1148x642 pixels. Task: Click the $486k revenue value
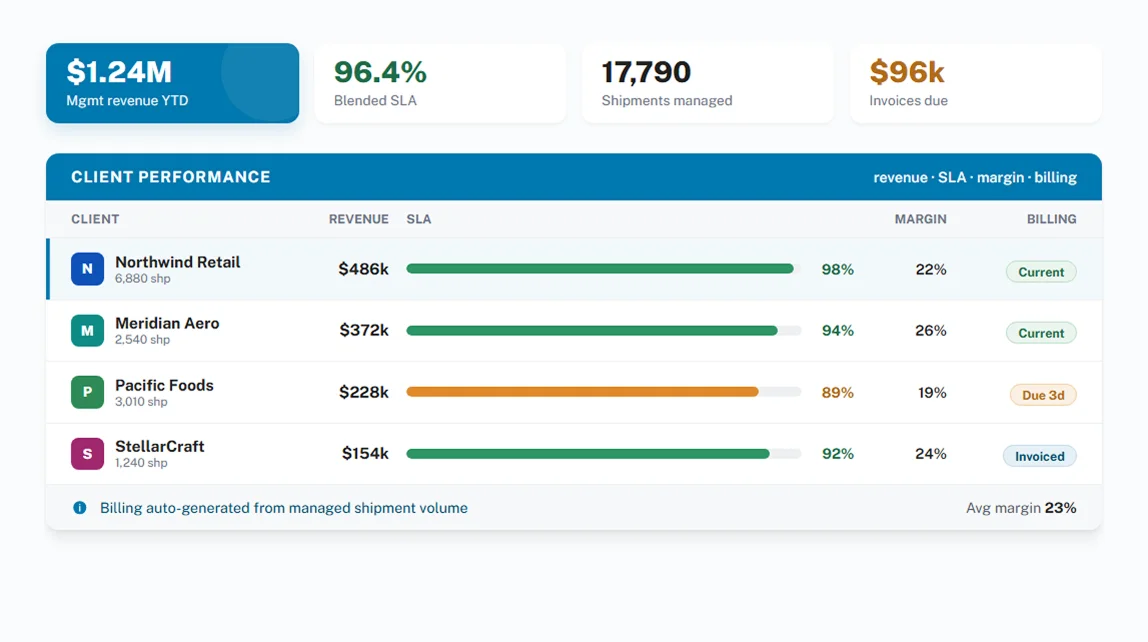(x=363, y=269)
